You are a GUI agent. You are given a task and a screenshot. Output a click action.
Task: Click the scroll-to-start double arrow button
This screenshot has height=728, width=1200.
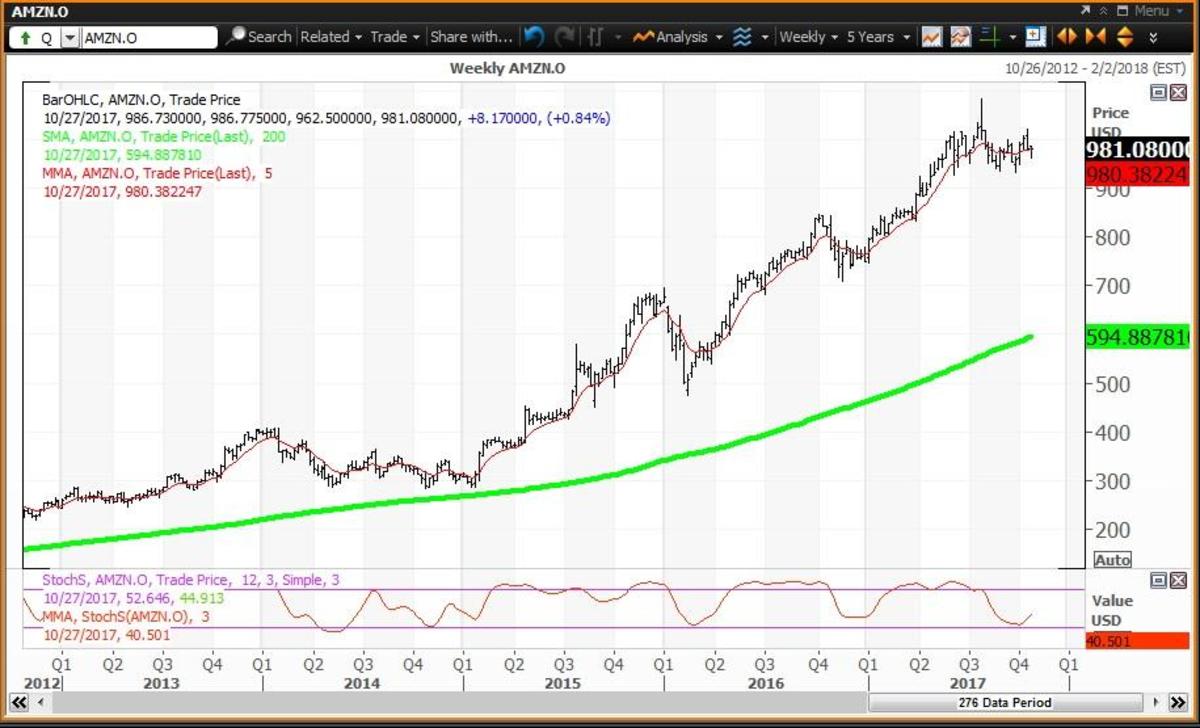click(x=17, y=703)
